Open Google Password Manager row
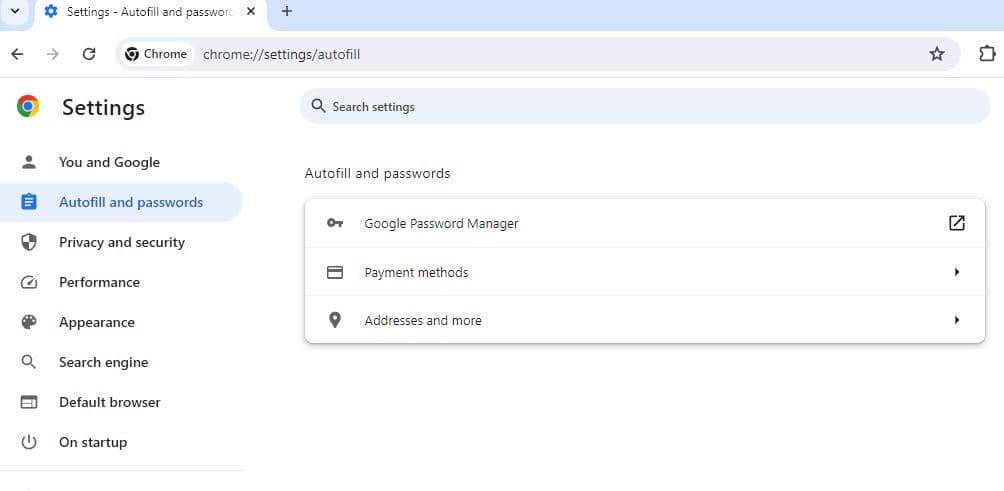Viewport: 1004px width, 491px height. 441,224
